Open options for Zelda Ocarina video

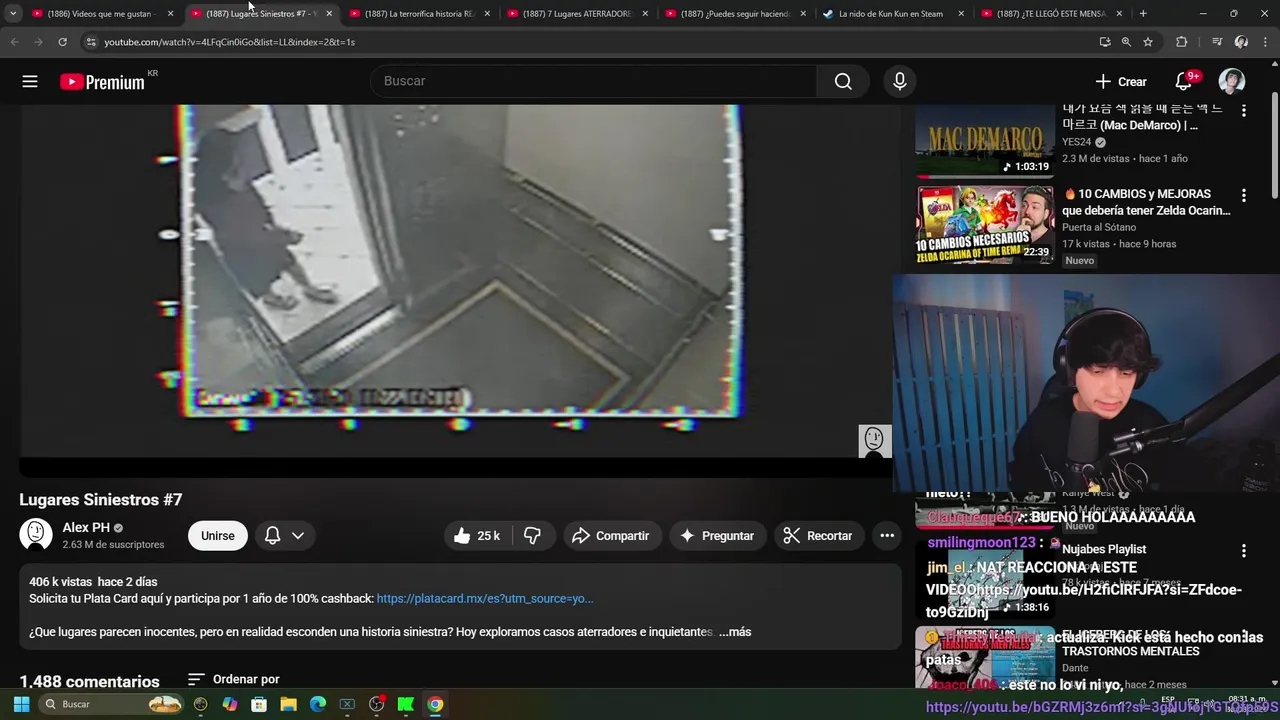[x=1243, y=196]
